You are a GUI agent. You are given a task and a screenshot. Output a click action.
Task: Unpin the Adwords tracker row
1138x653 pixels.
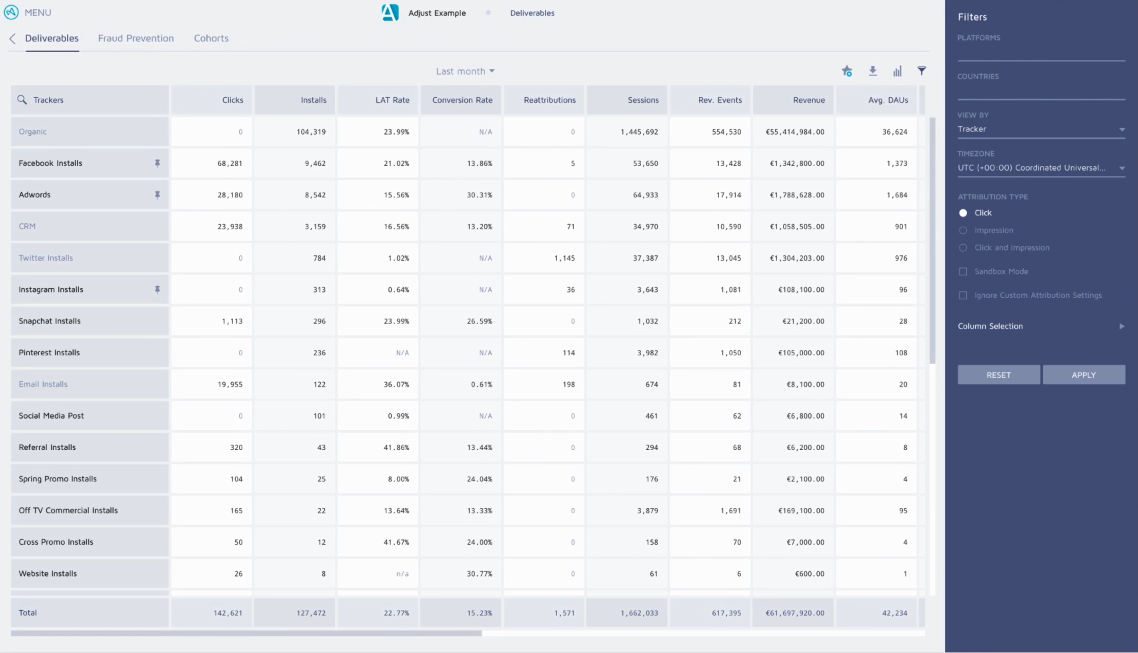[x=156, y=195]
